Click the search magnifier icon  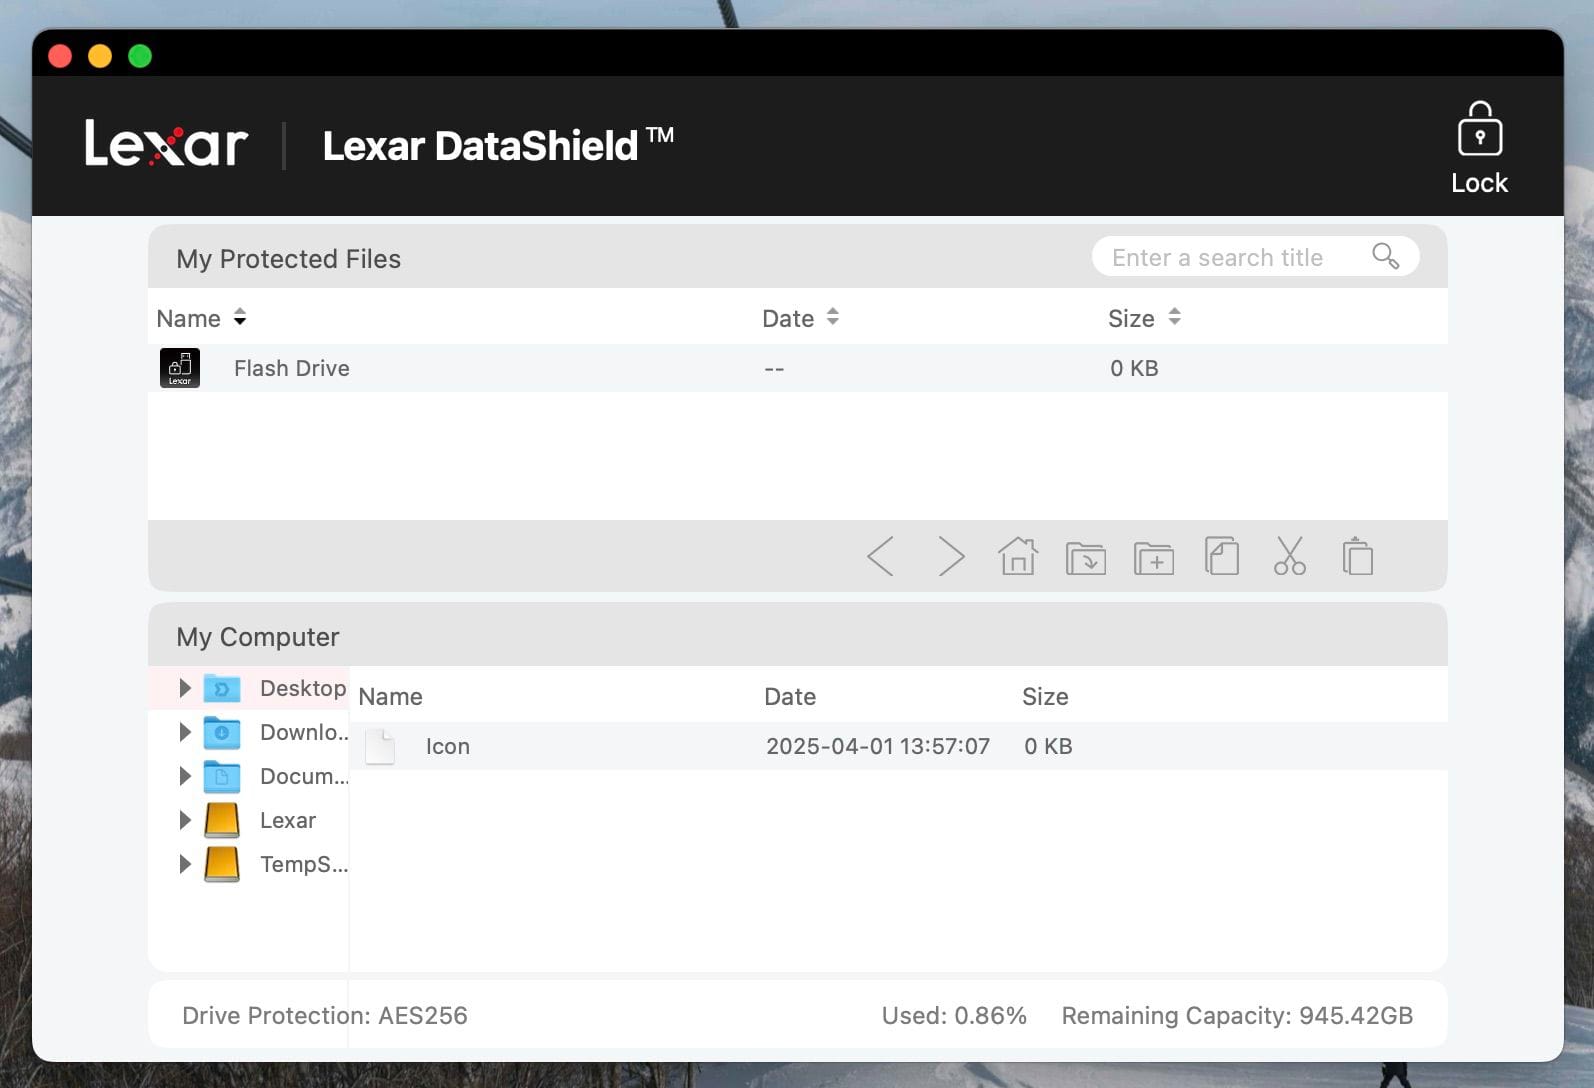(x=1385, y=256)
